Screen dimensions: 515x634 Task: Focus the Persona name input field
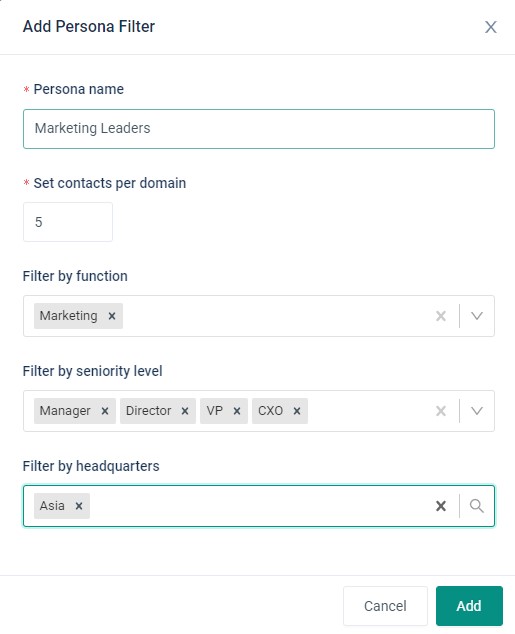(x=259, y=129)
